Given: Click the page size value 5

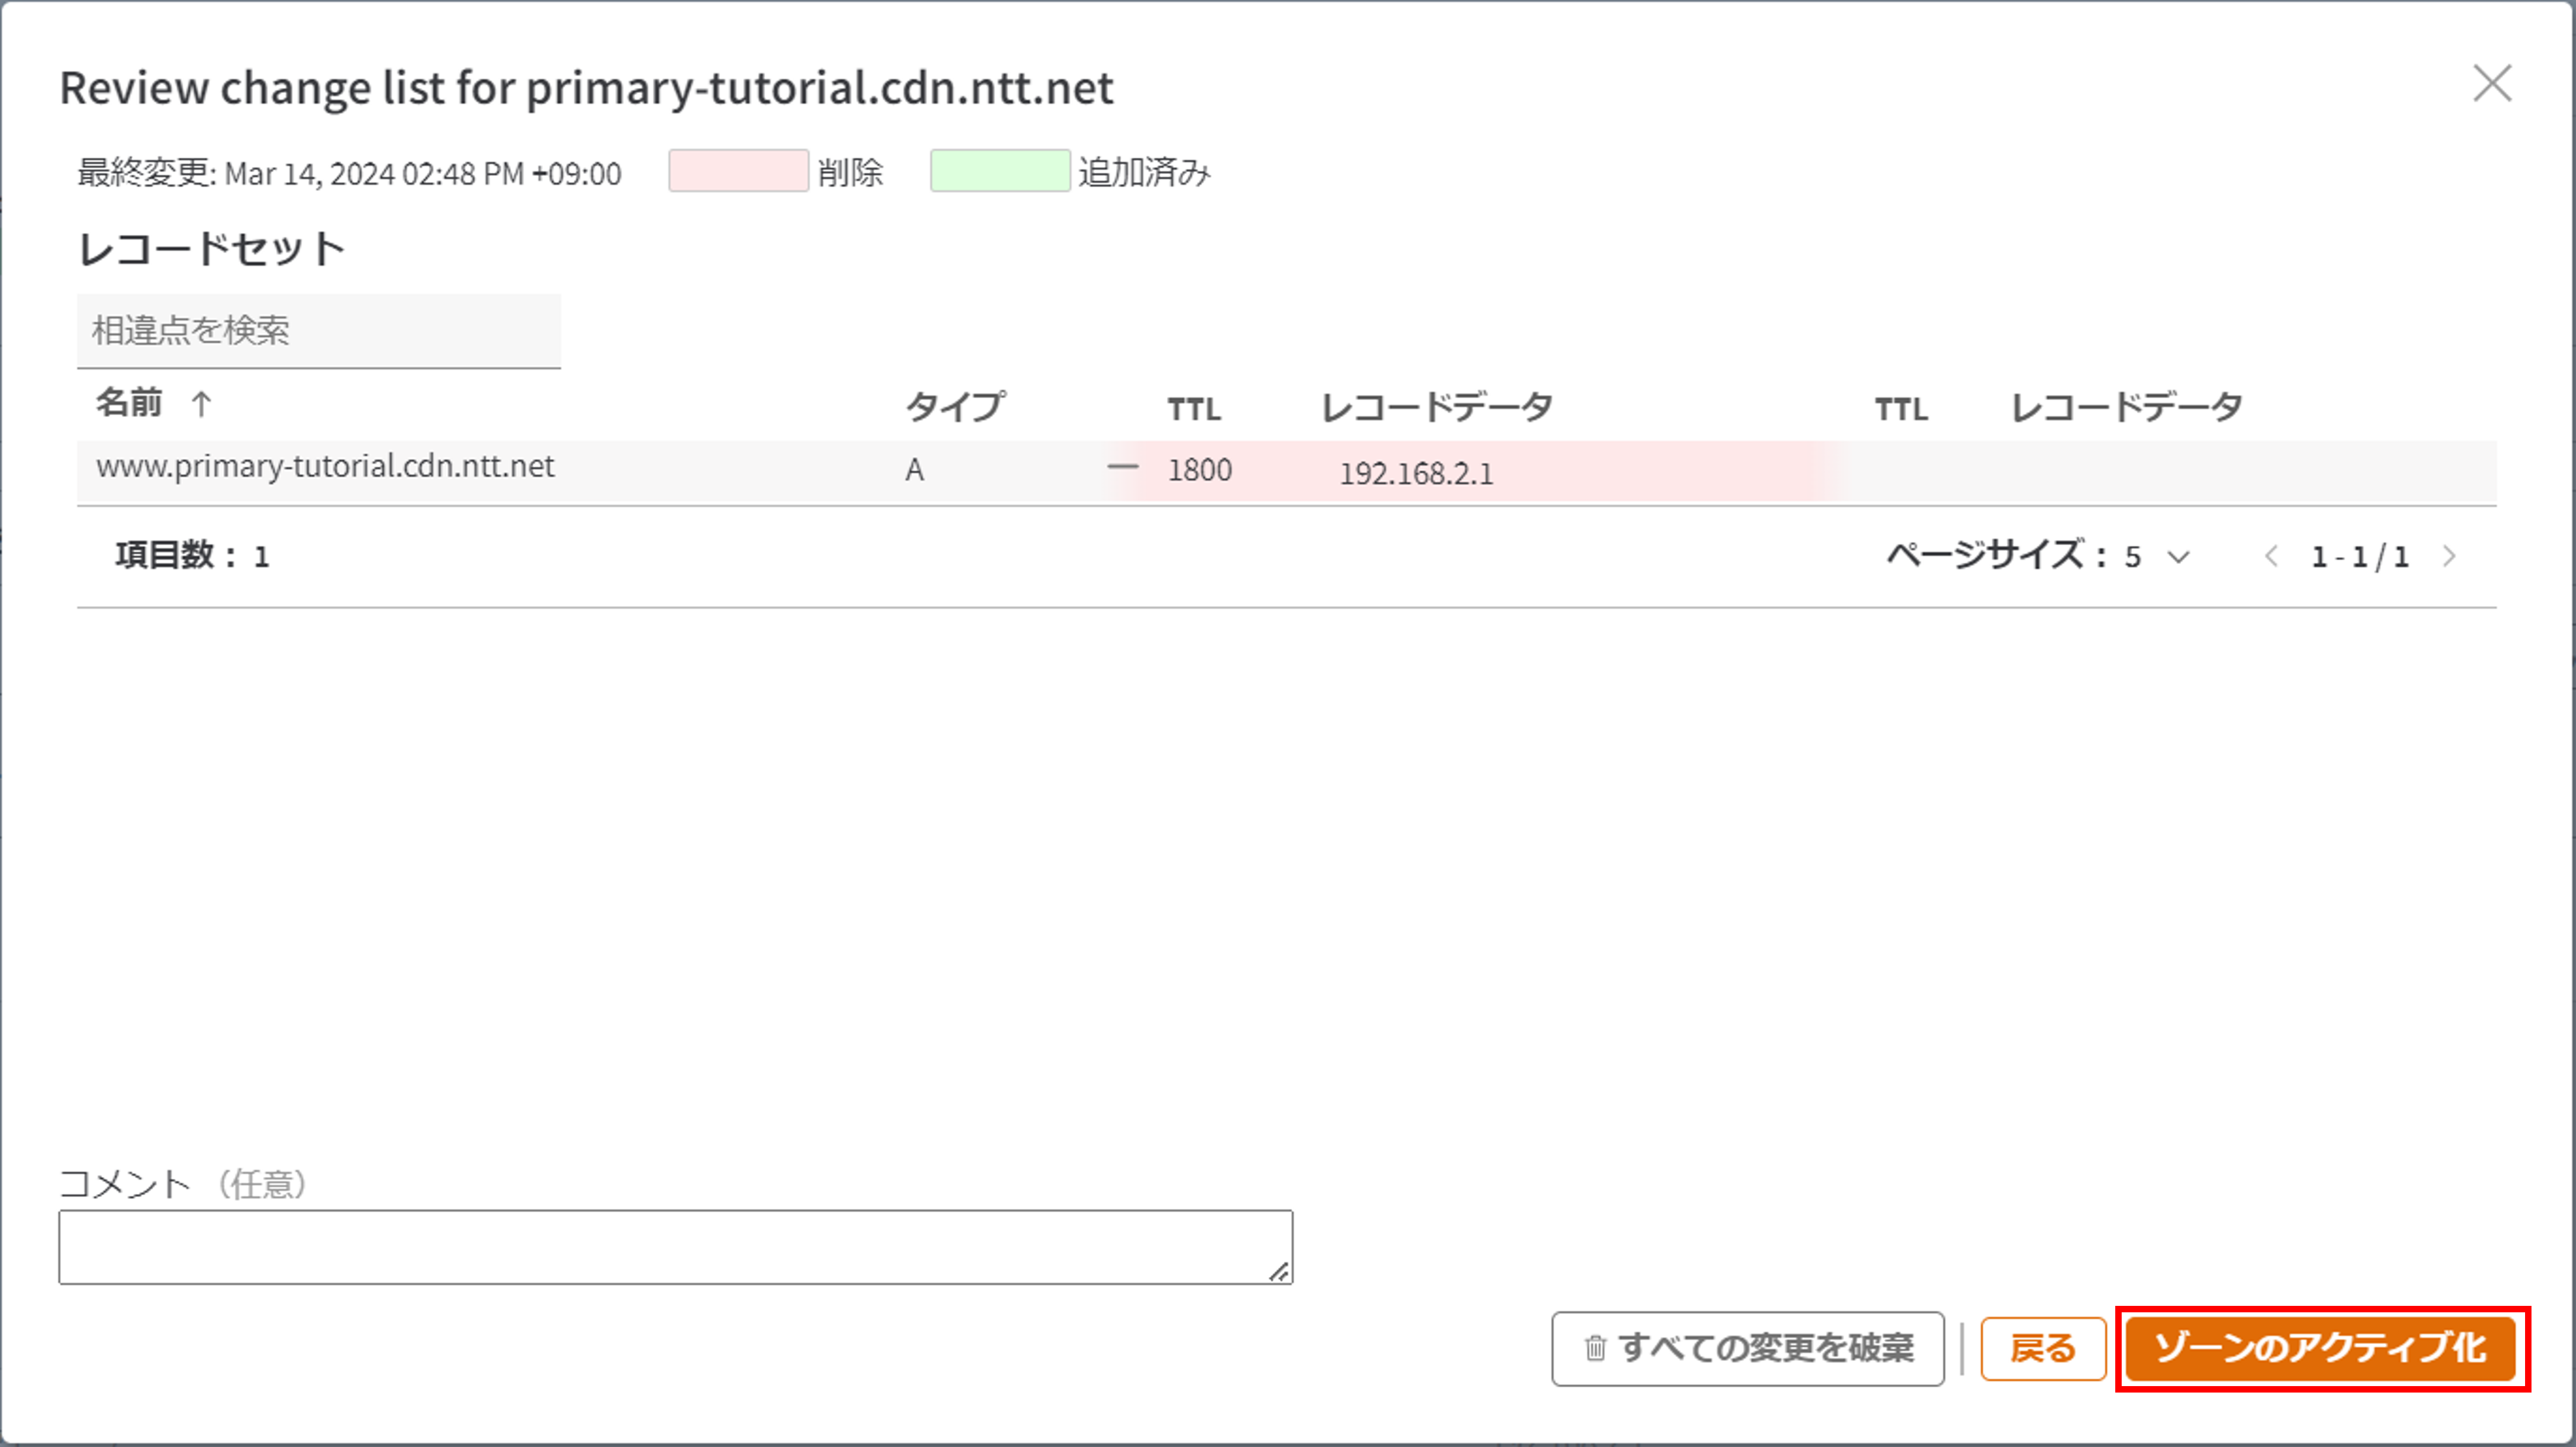Looking at the screenshot, I should (2132, 557).
